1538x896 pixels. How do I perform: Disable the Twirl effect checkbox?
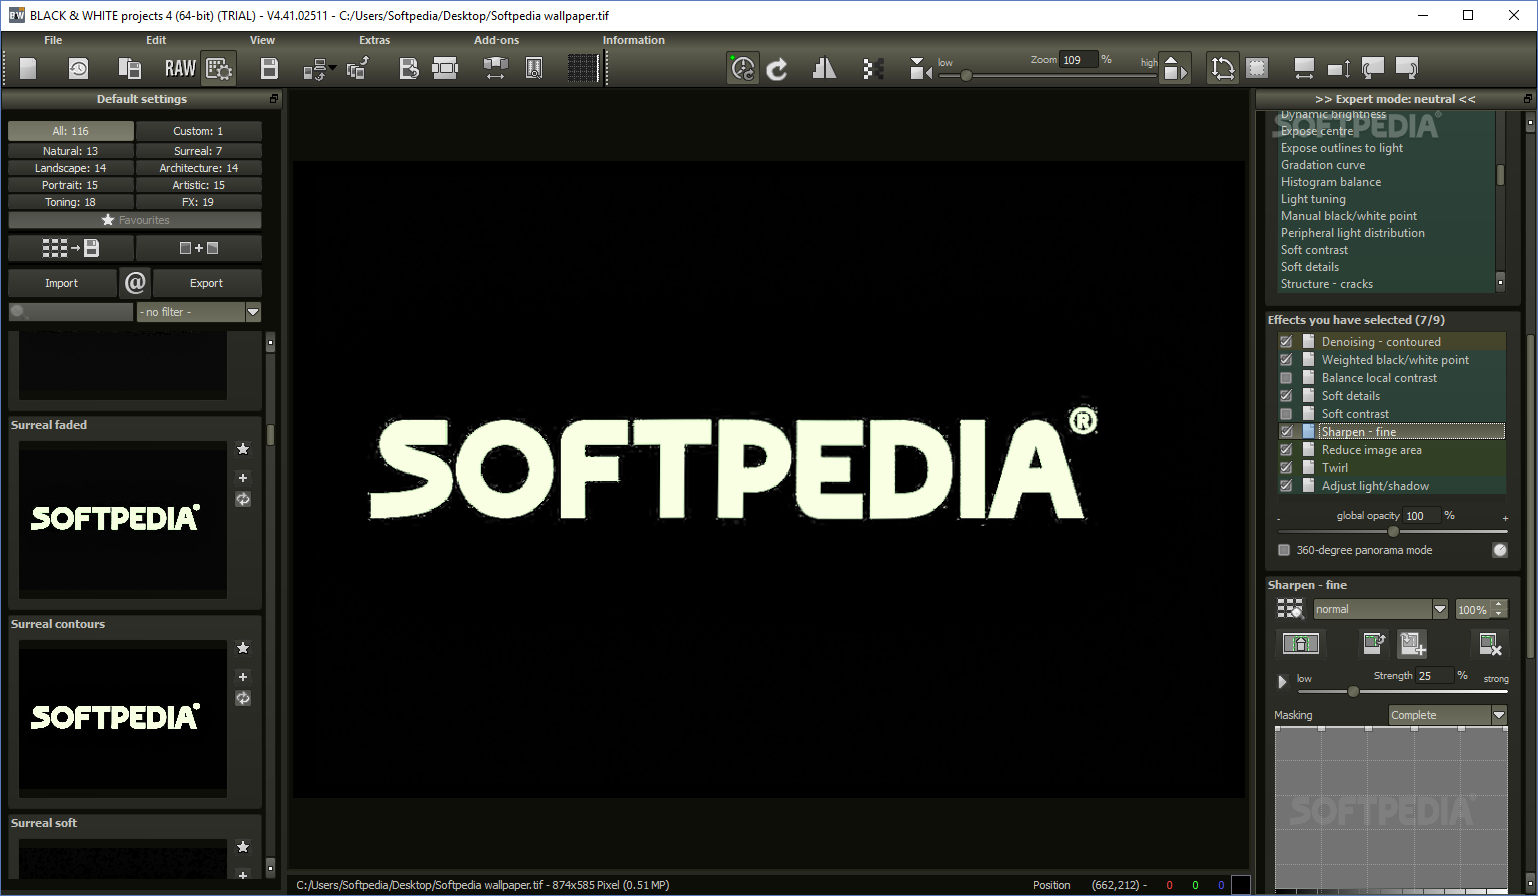point(1286,468)
